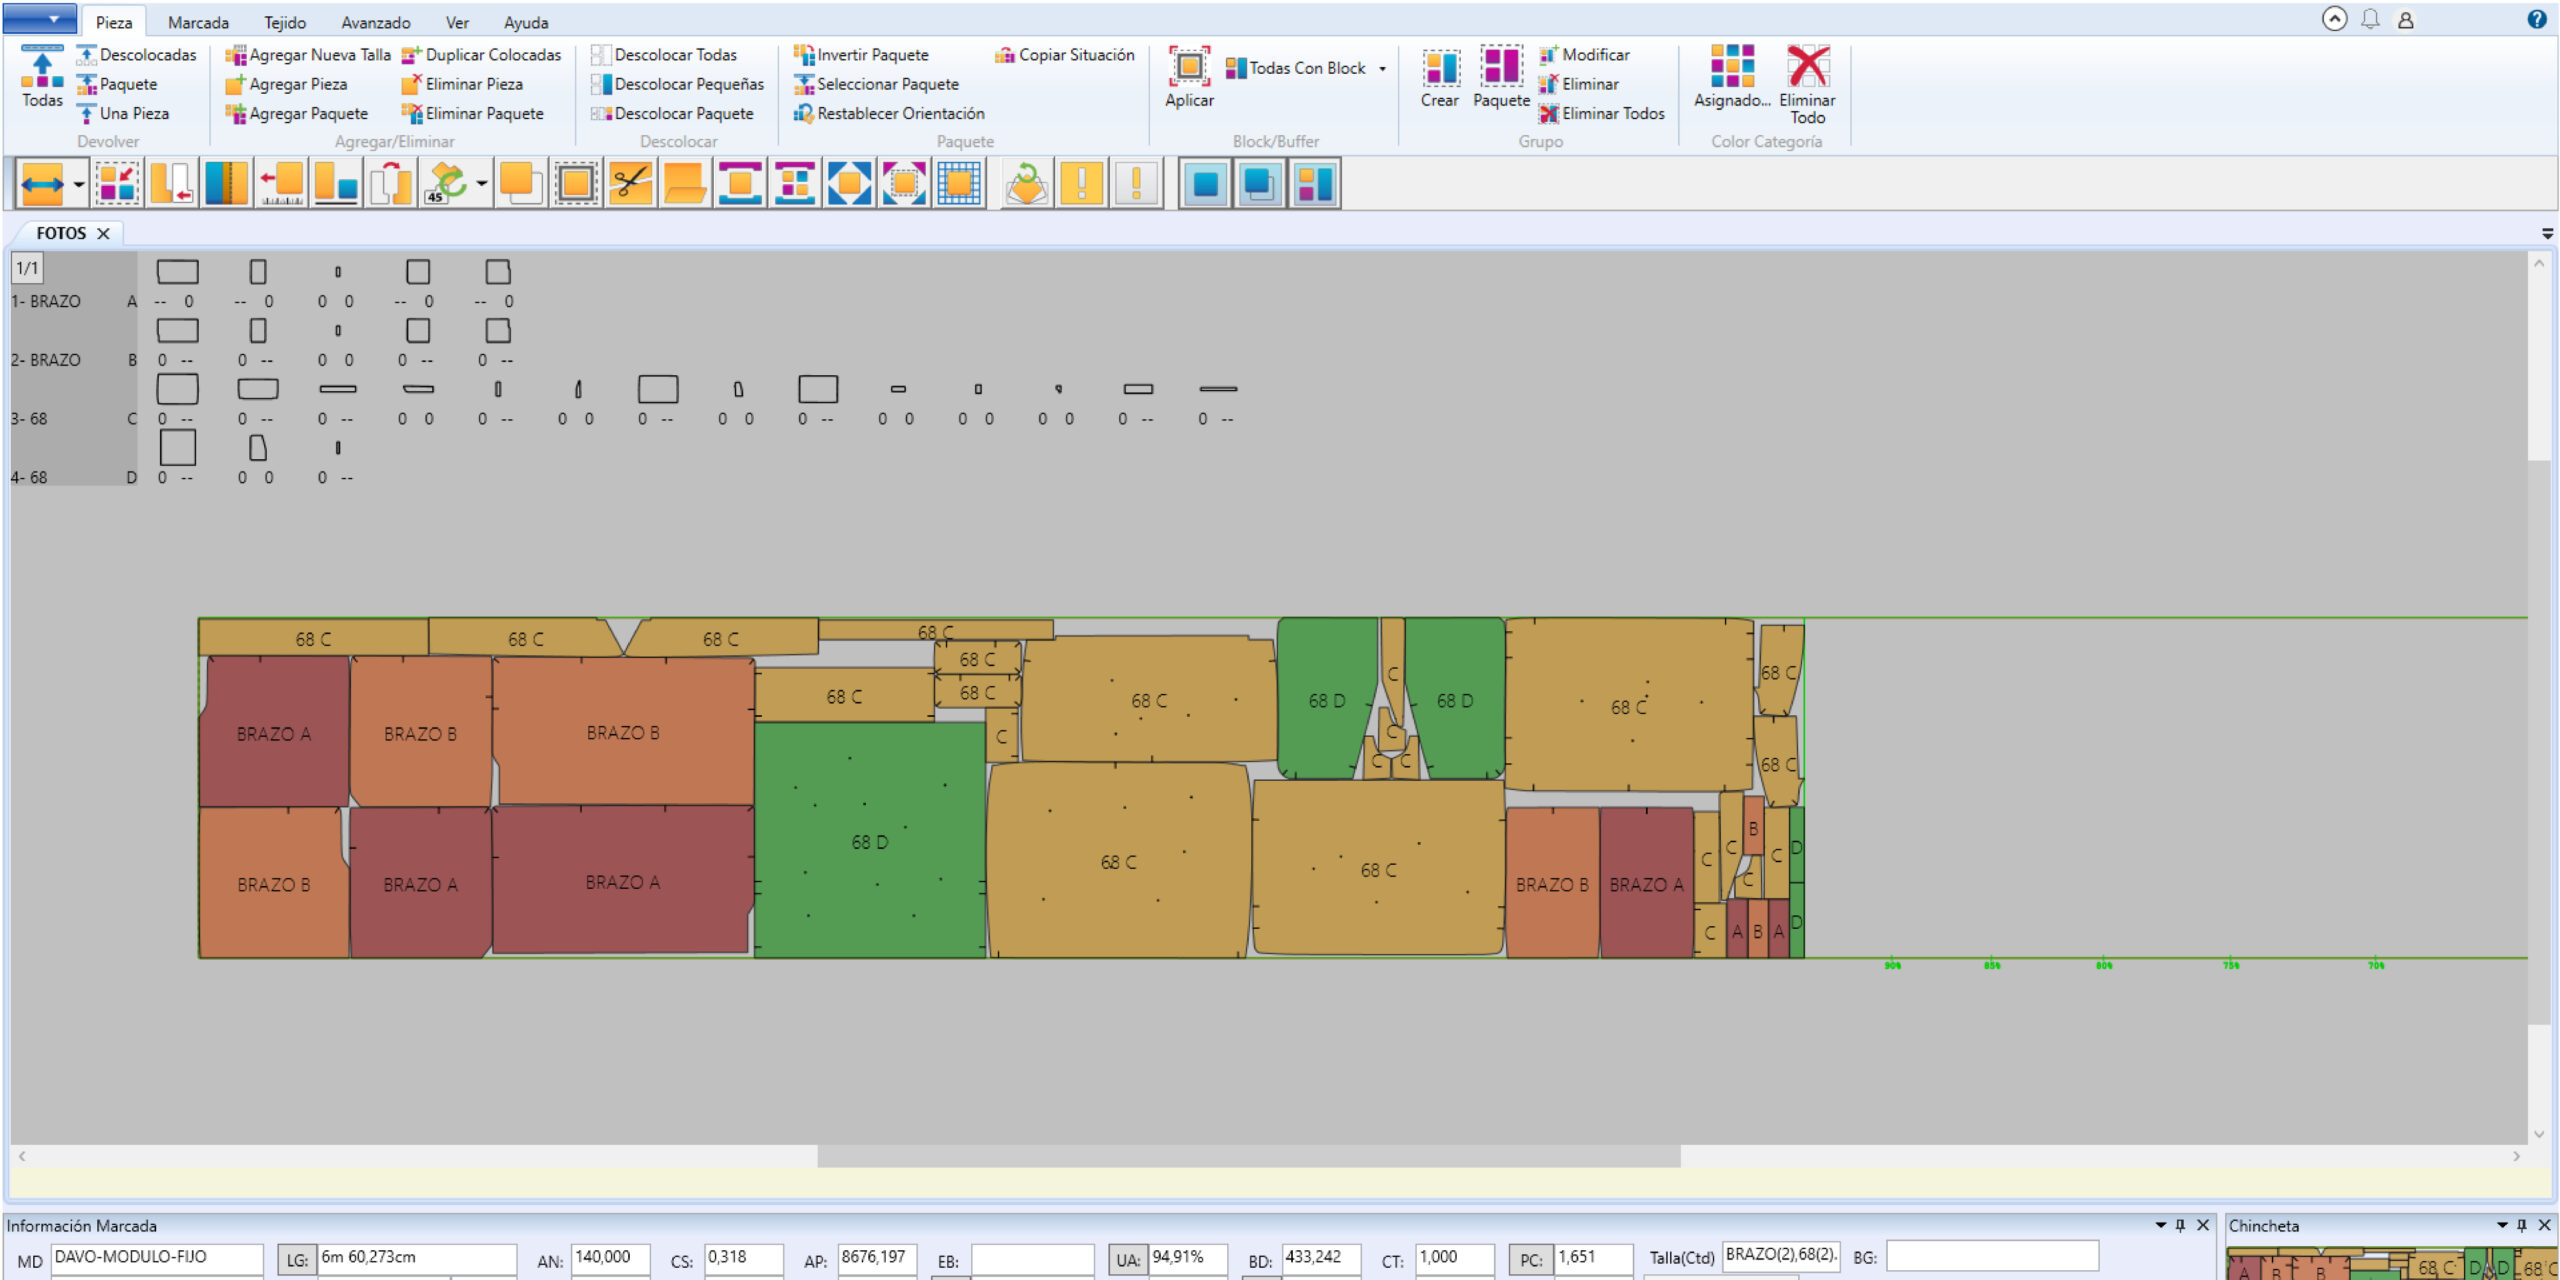Click the grid overlay toolbar tool

click(x=958, y=184)
